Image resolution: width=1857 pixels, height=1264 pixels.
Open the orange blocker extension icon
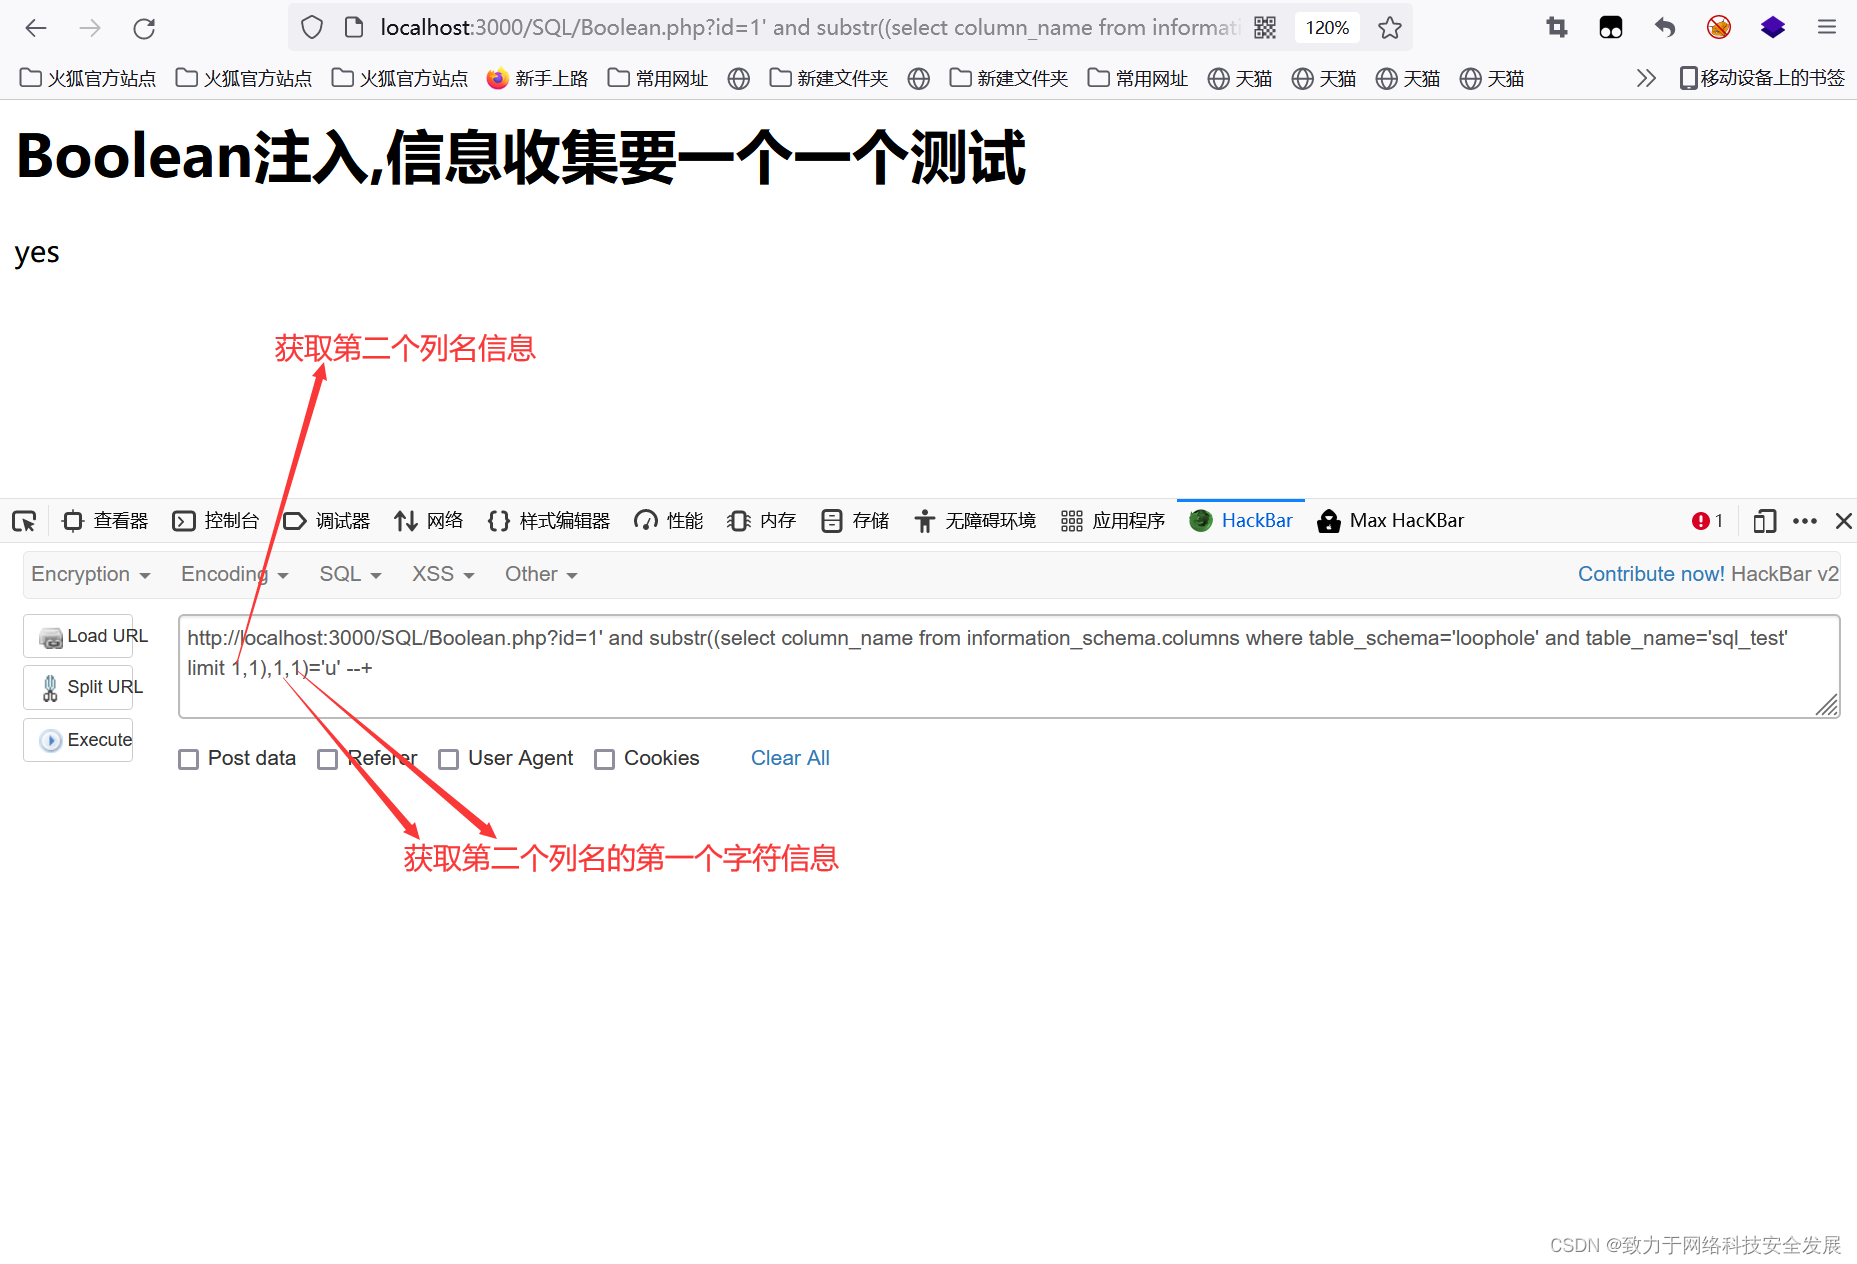pyautogui.click(x=1719, y=28)
